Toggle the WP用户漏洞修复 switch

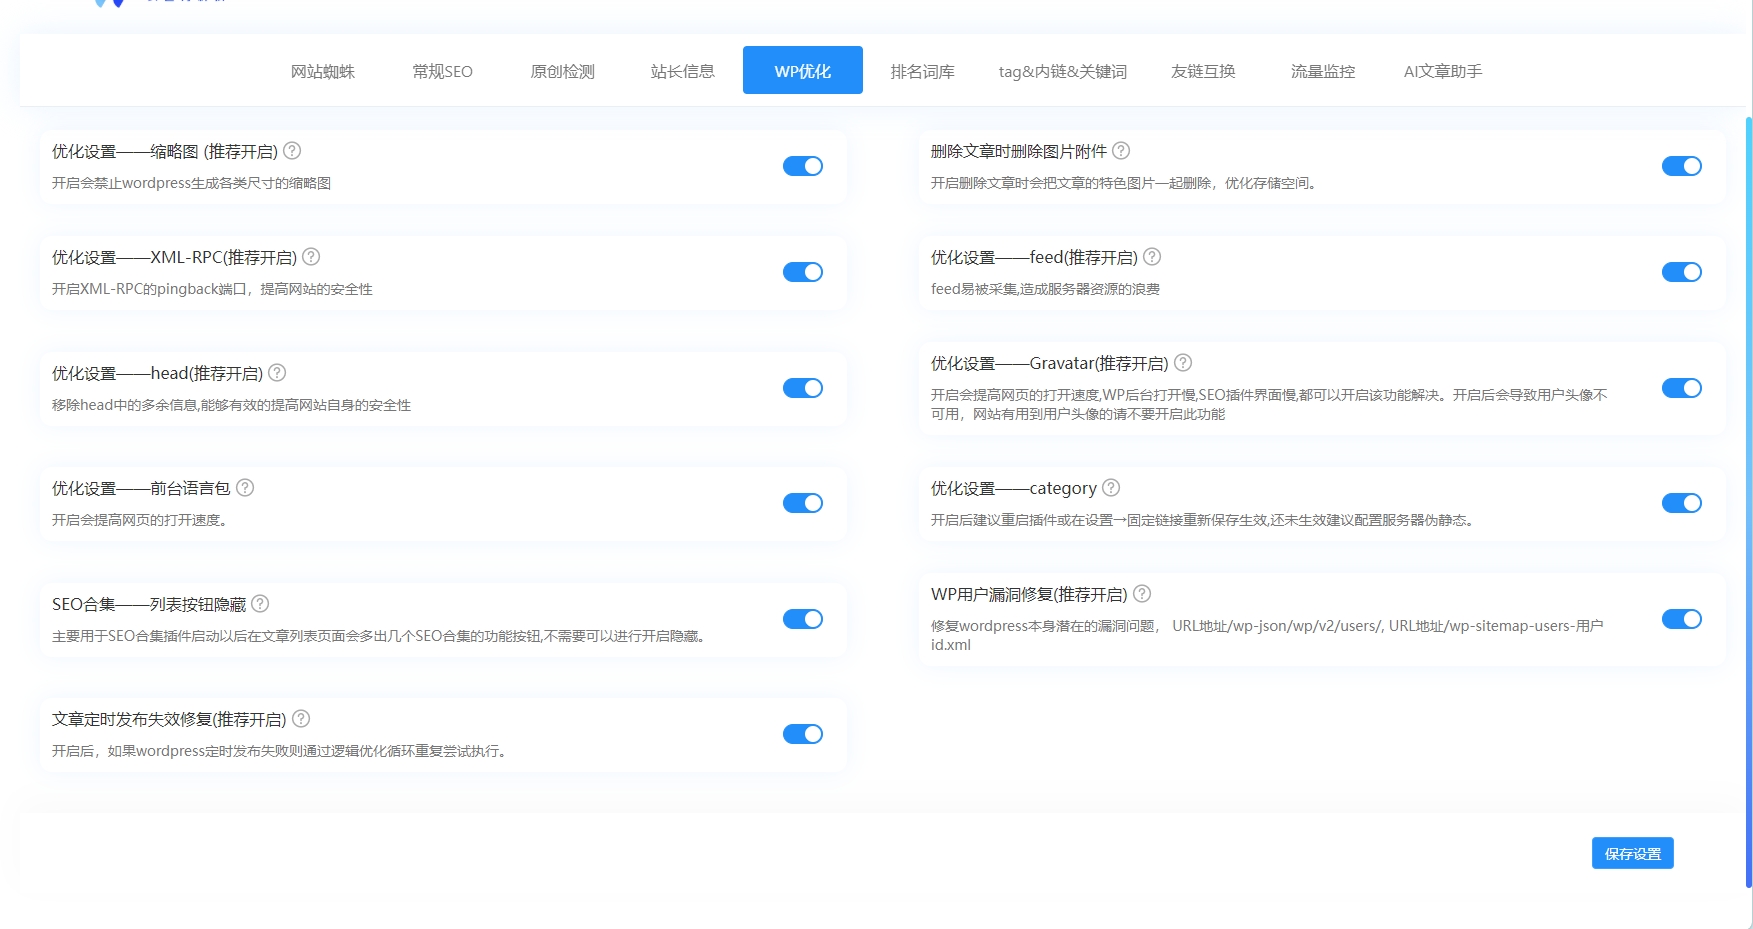pyautogui.click(x=1682, y=619)
